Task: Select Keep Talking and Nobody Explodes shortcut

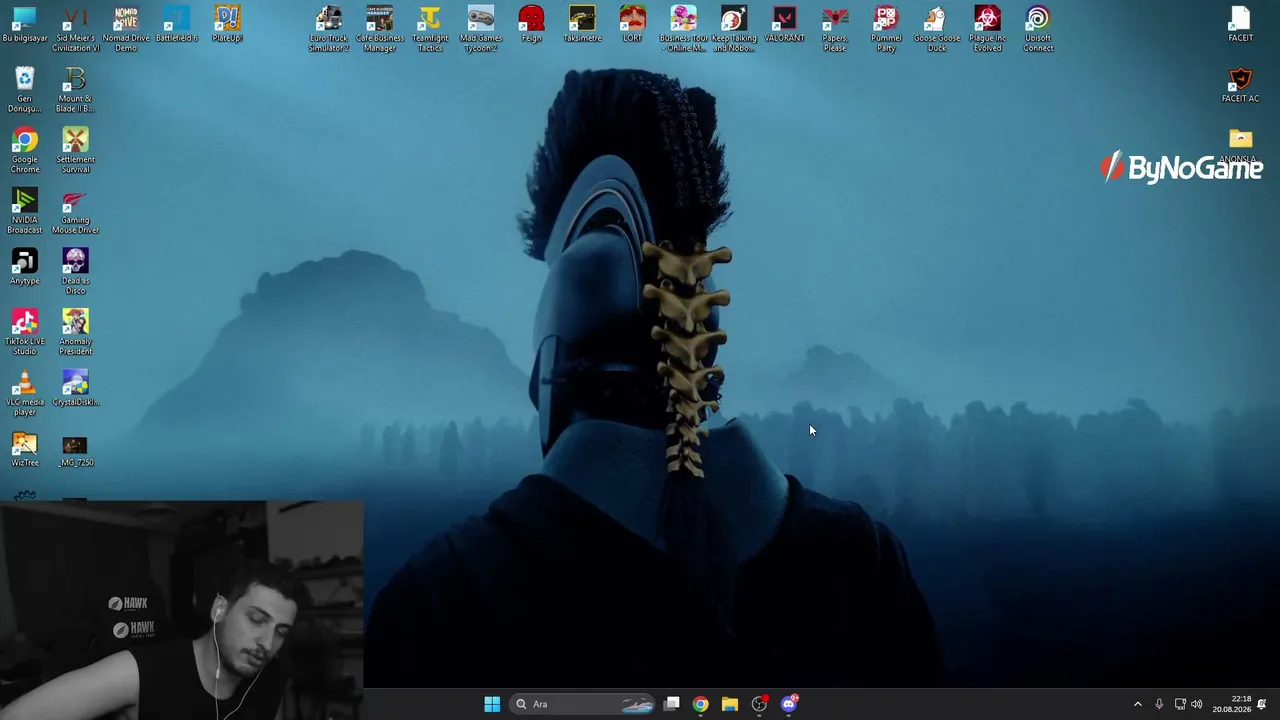Action: point(734,29)
